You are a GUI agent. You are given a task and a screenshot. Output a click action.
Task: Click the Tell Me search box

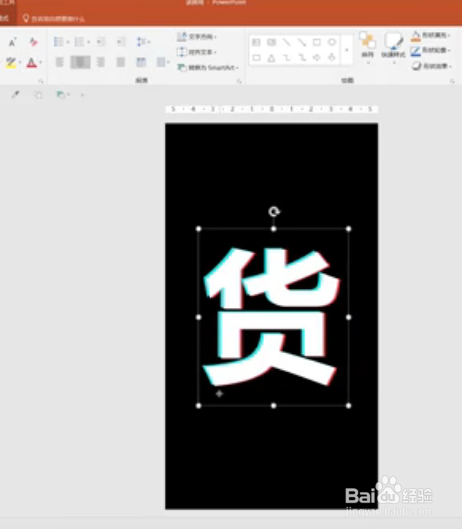pyautogui.click(x=54, y=19)
